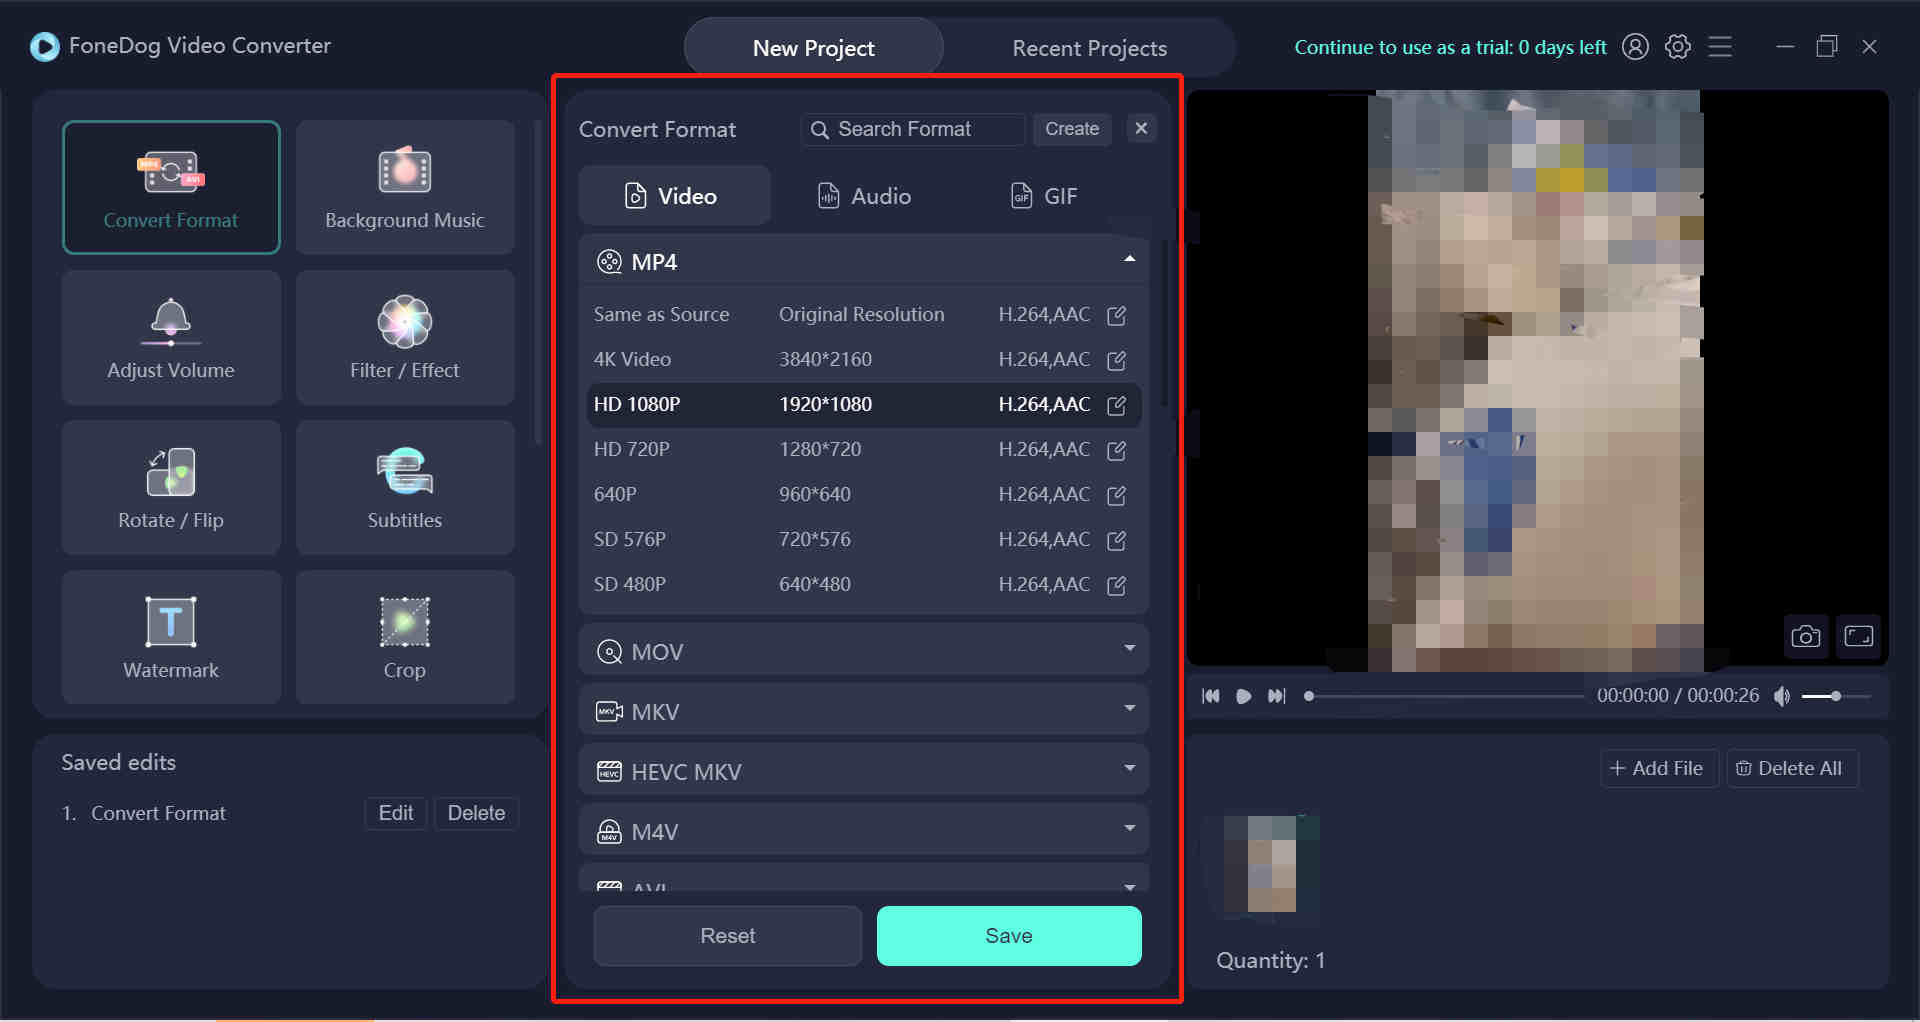Viewport: 1920px width, 1022px height.
Task: Take a snapshot with the camera icon
Action: pyautogui.click(x=1805, y=636)
